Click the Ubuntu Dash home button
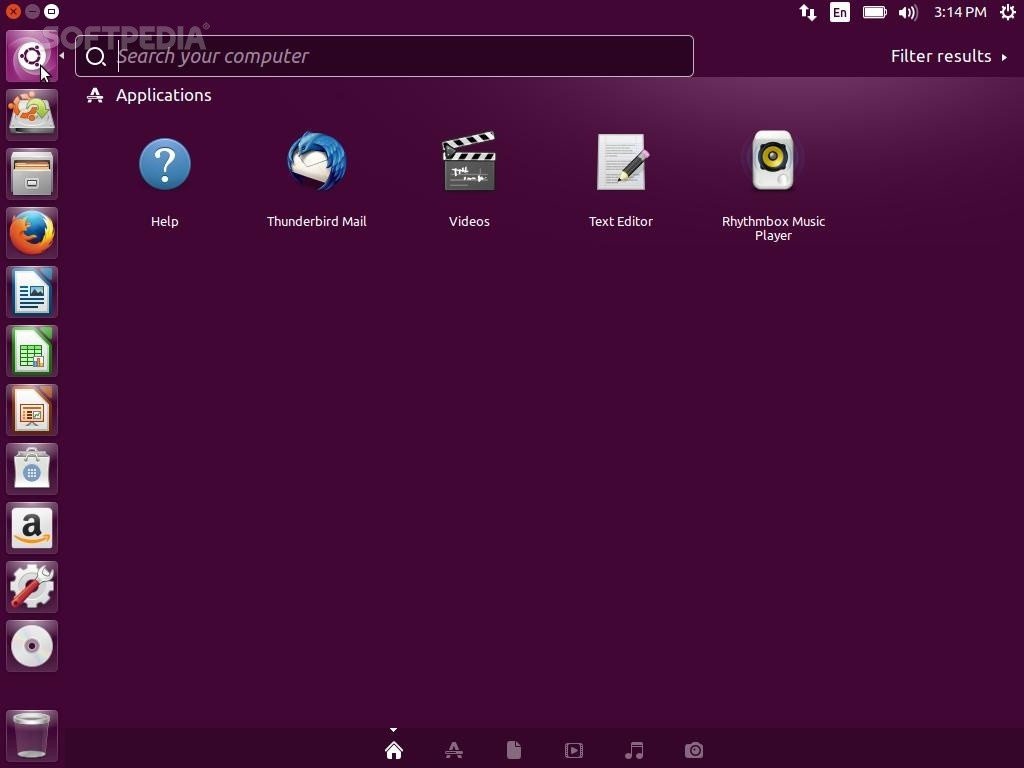The width and height of the screenshot is (1024, 768). click(32, 56)
